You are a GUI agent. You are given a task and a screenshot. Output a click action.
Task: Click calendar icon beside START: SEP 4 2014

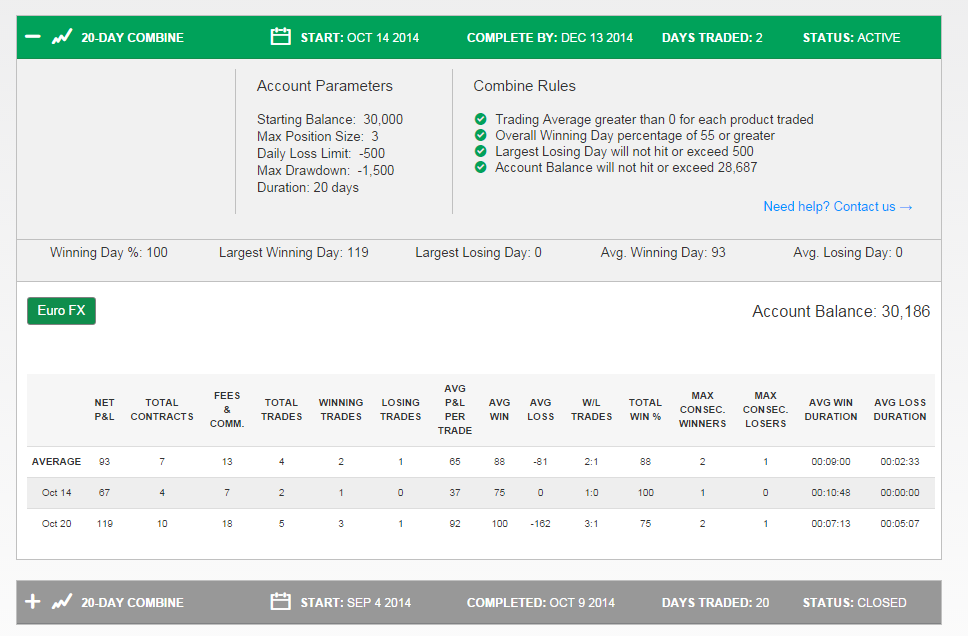click(x=280, y=601)
